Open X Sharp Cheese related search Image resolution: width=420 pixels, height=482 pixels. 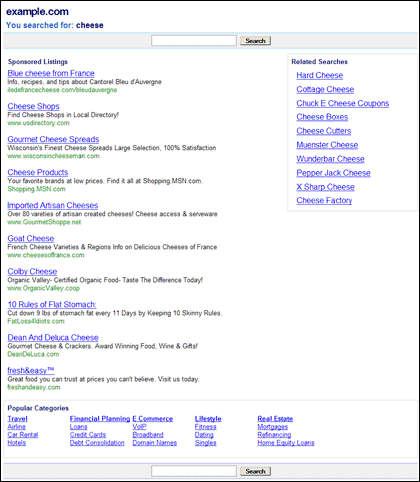point(325,187)
